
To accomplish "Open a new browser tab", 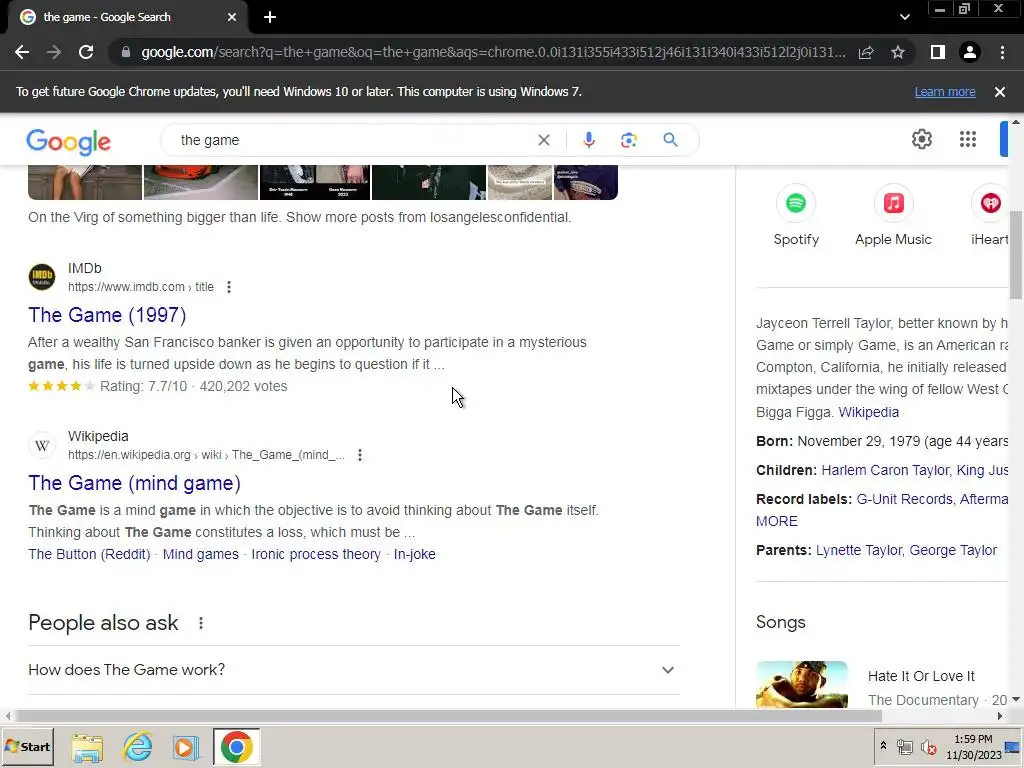I will click(270, 18).
